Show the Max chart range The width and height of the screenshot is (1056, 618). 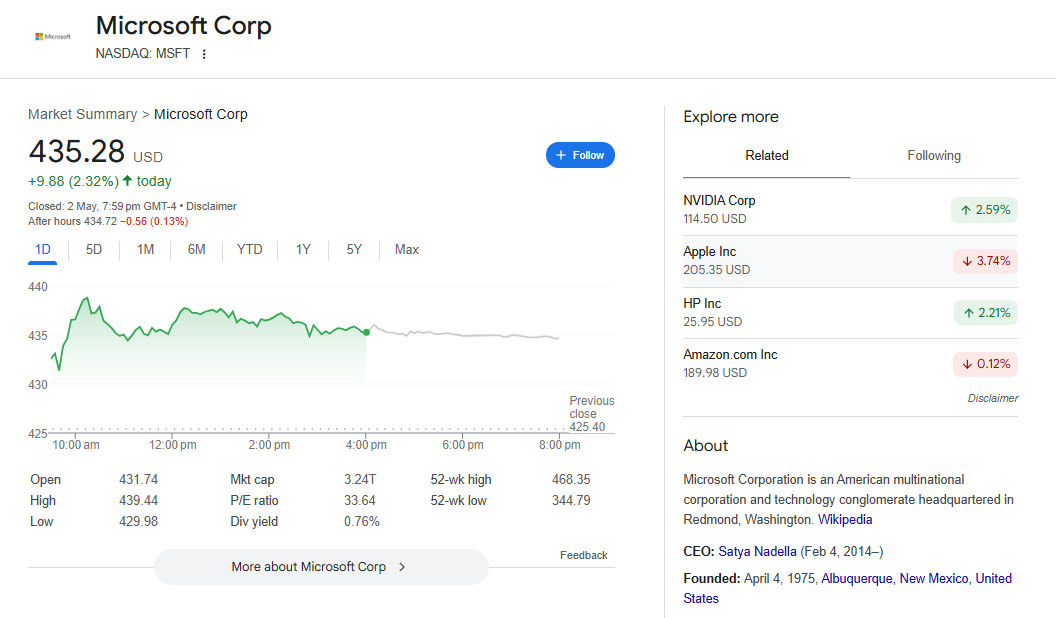click(406, 249)
